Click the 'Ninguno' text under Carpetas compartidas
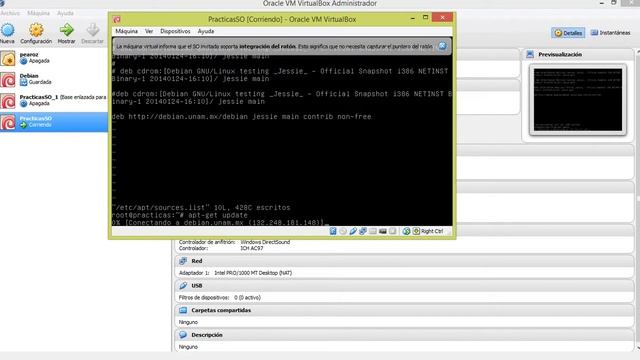Screen dimensions: 640x360 click(x=188, y=322)
